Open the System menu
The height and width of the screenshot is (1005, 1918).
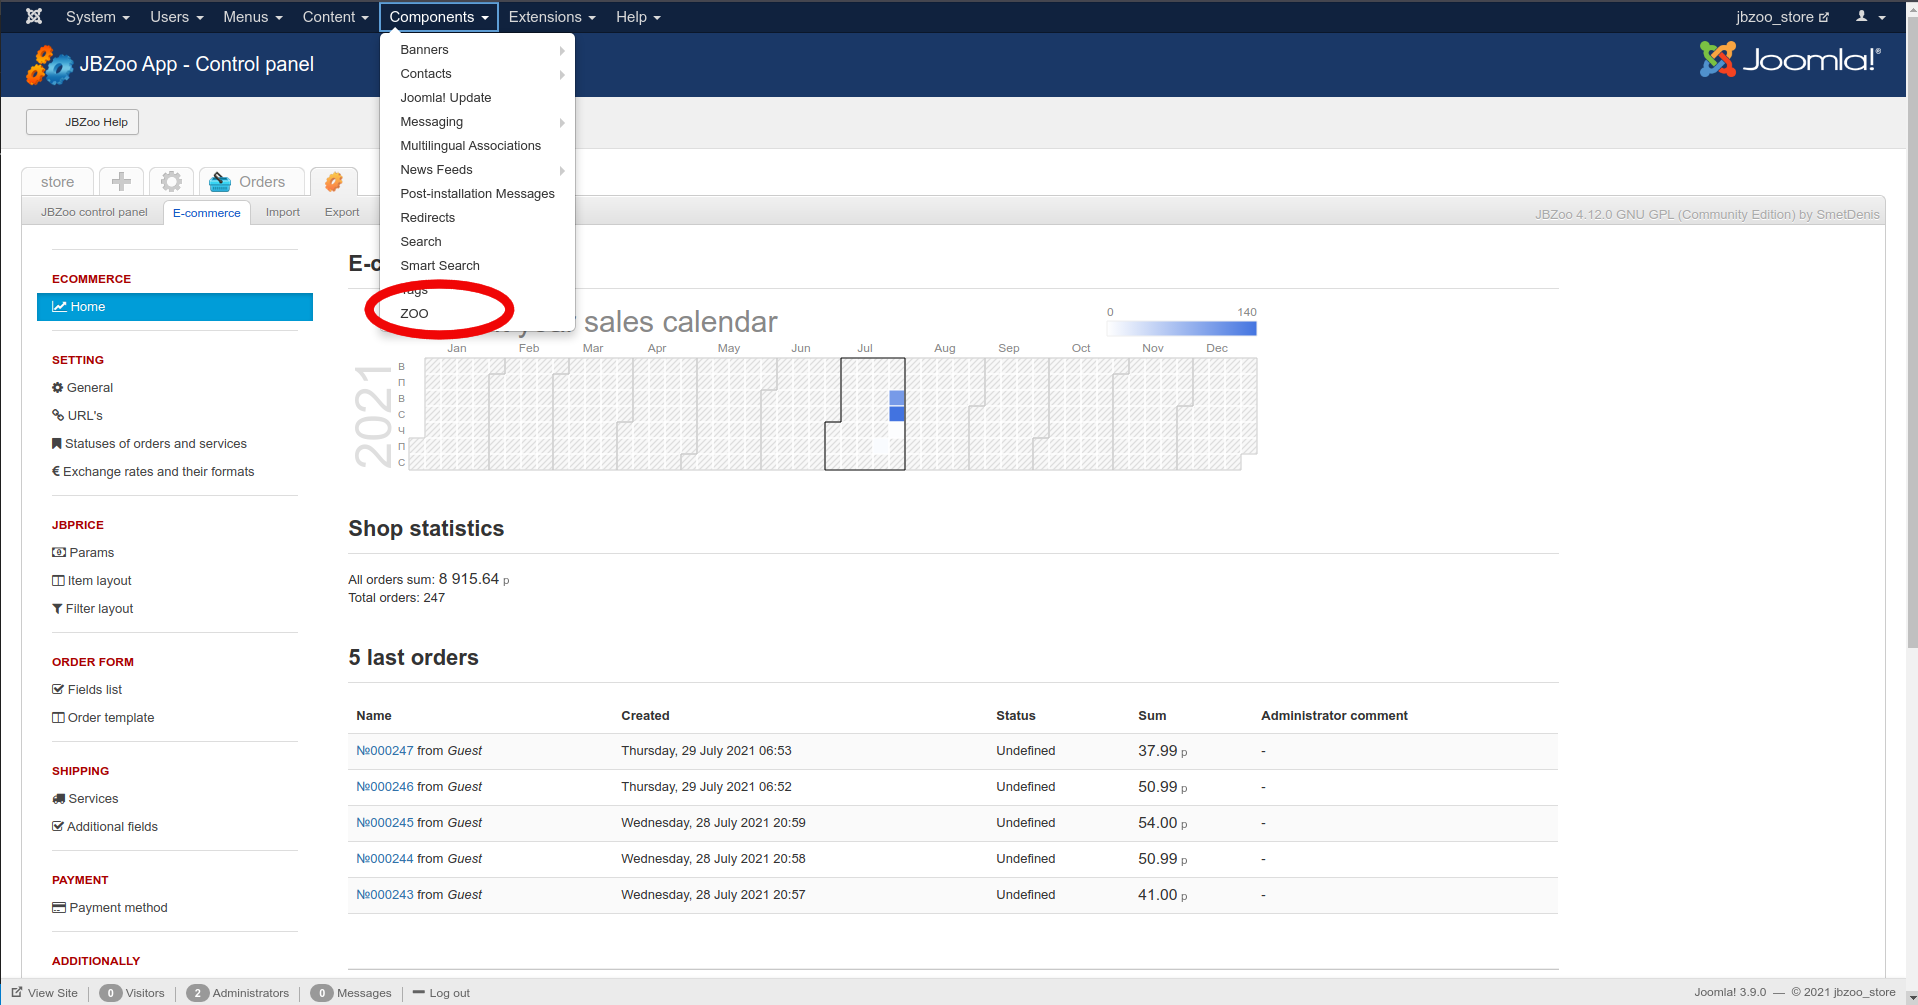pos(97,17)
